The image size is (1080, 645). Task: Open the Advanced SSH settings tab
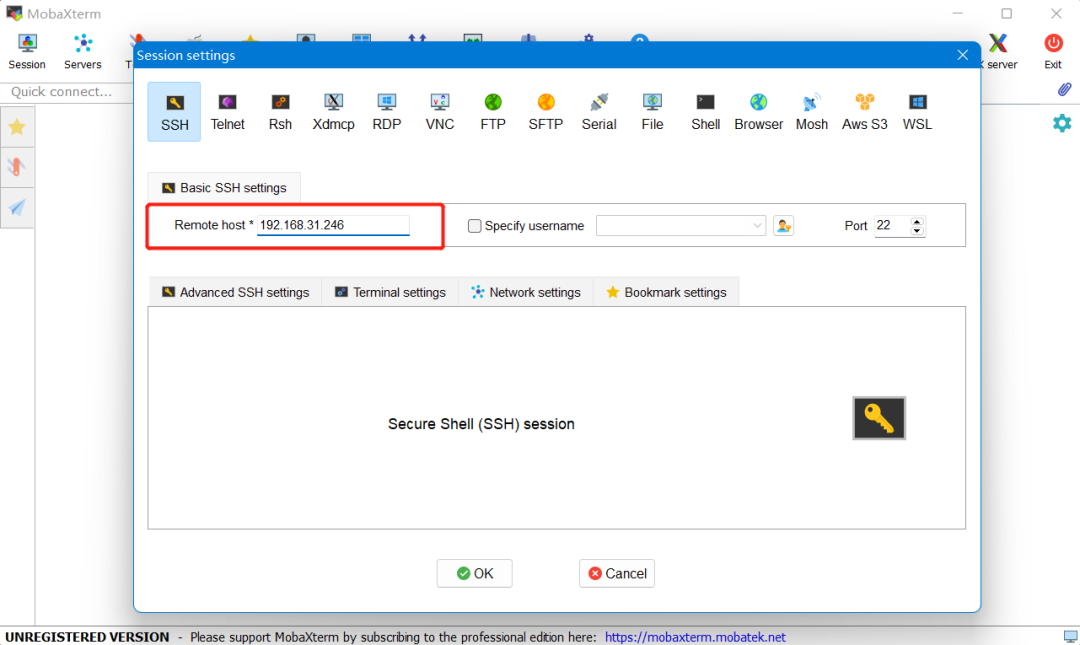236,292
